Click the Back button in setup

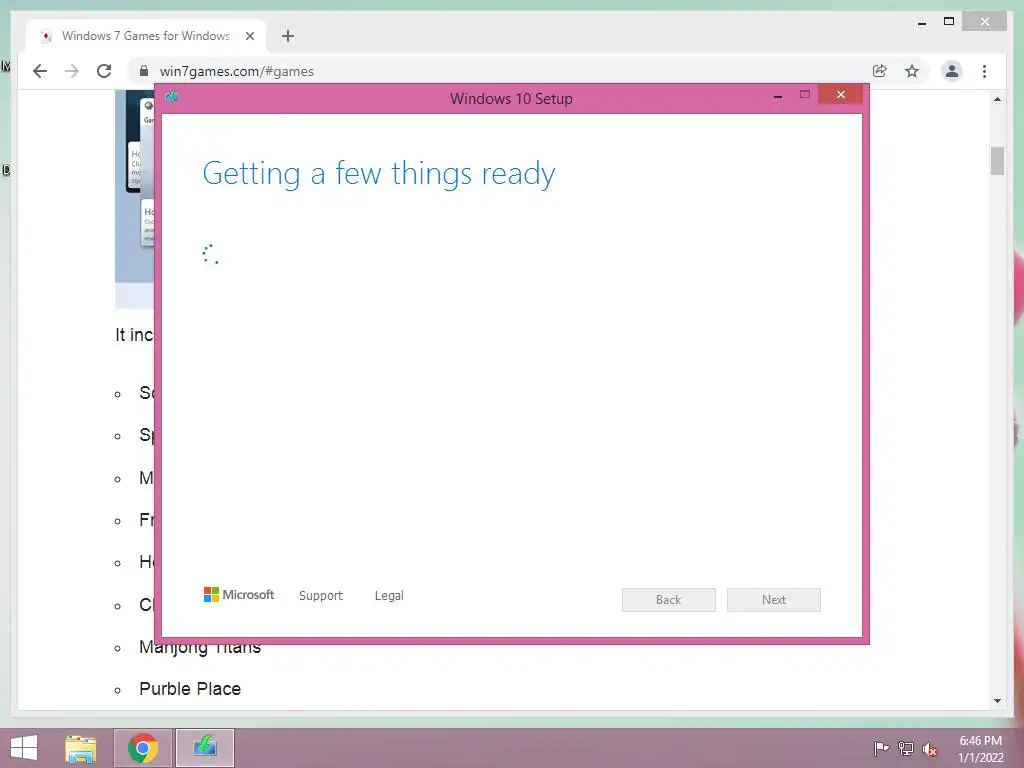coord(669,600)
